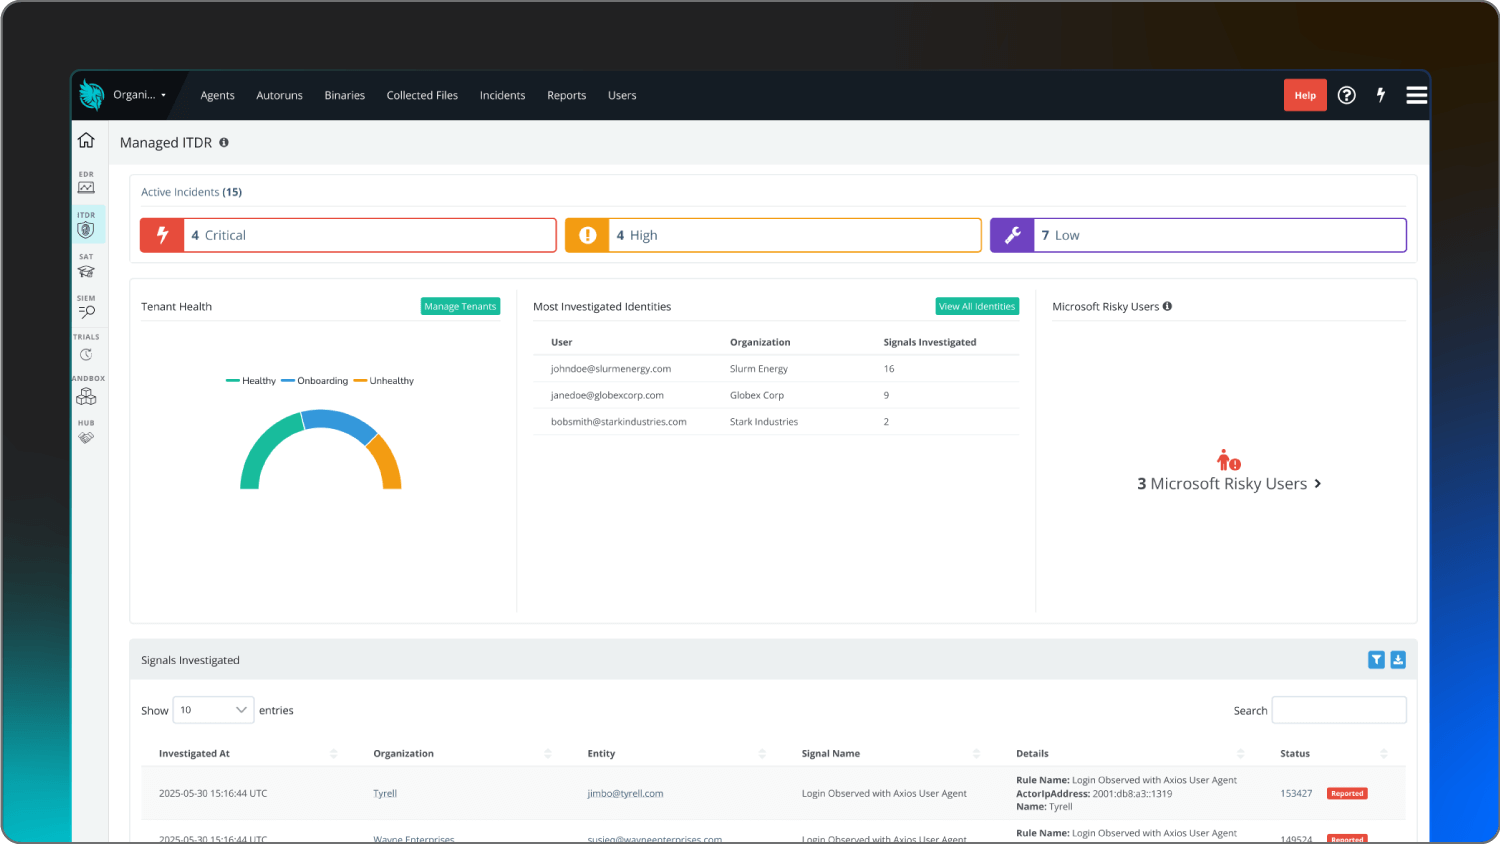1500x844 pixels.
Task: Click the download icon on Signals Investigated
Action: (1398, 659)
